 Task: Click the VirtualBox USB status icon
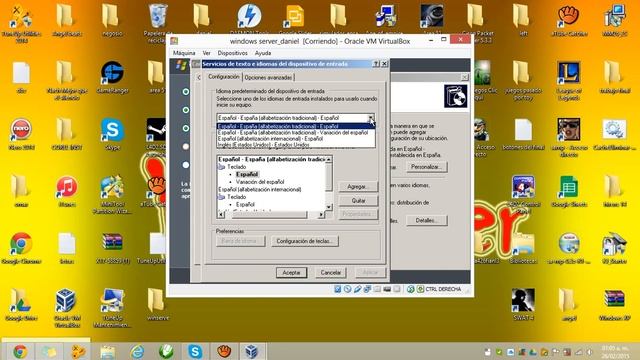pyautogui.click(x=358, y=289)
